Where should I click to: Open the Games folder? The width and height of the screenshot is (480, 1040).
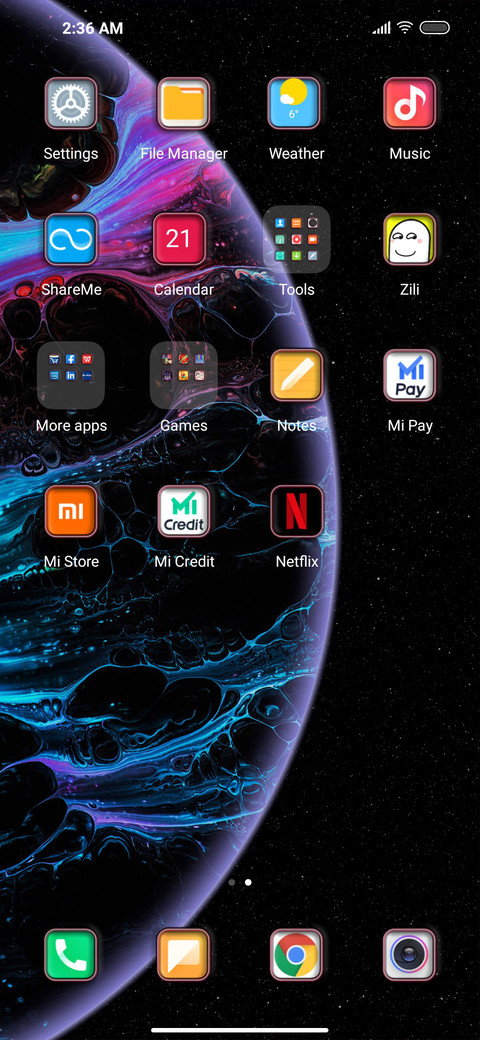tap(184, 375)
